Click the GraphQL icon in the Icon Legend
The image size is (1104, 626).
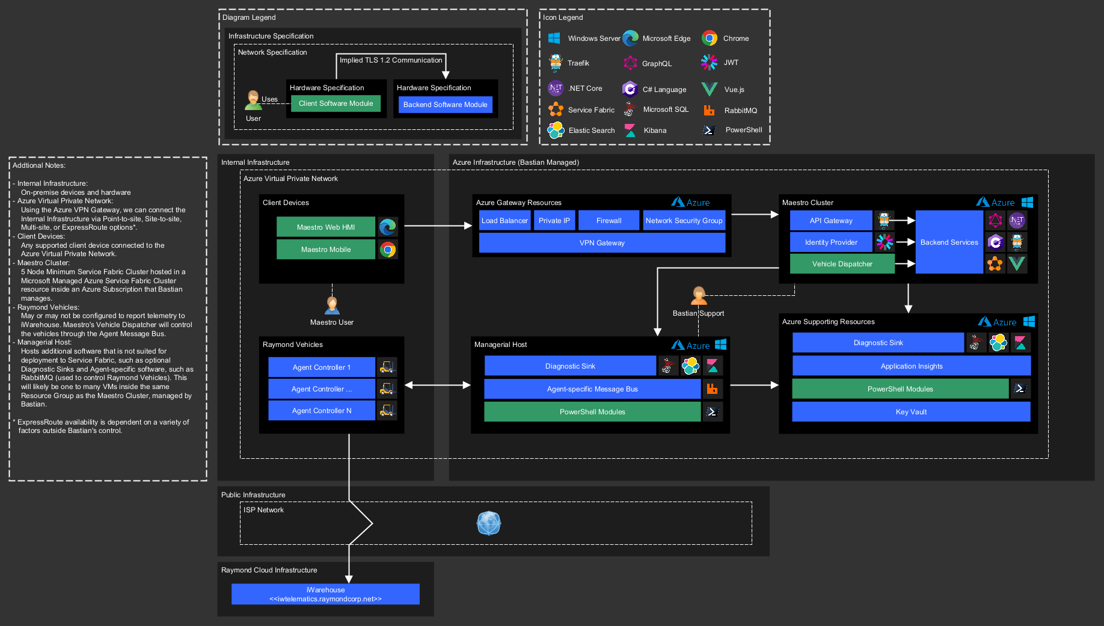(630, 63)
